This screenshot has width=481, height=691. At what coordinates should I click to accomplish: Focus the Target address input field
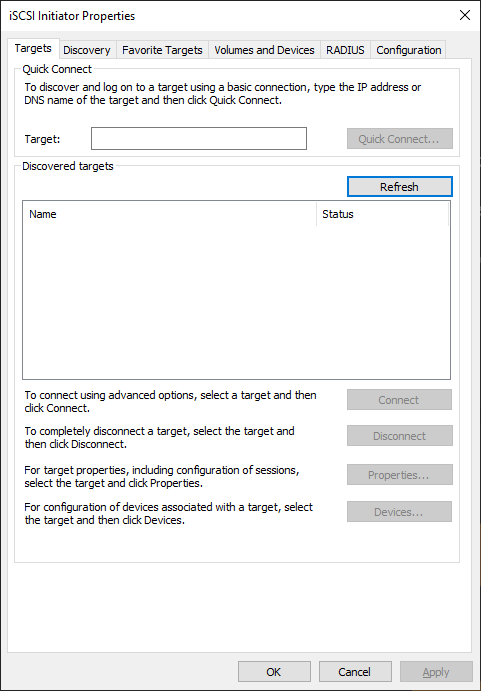pos(199,138)
